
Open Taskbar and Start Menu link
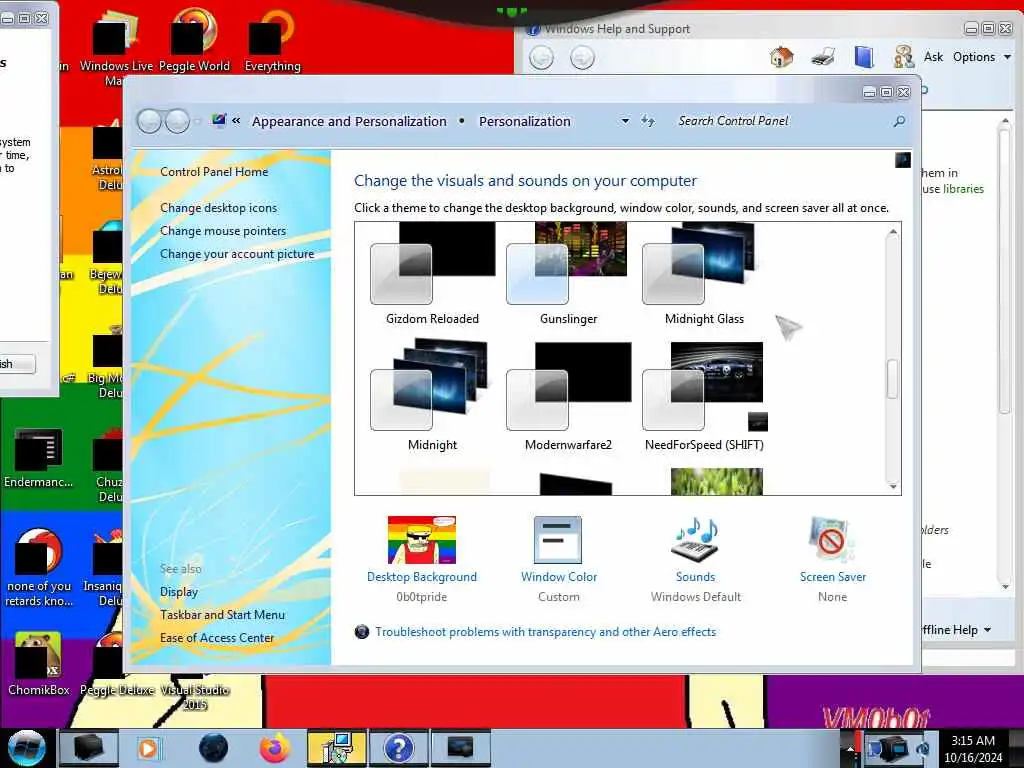(222, 615)
